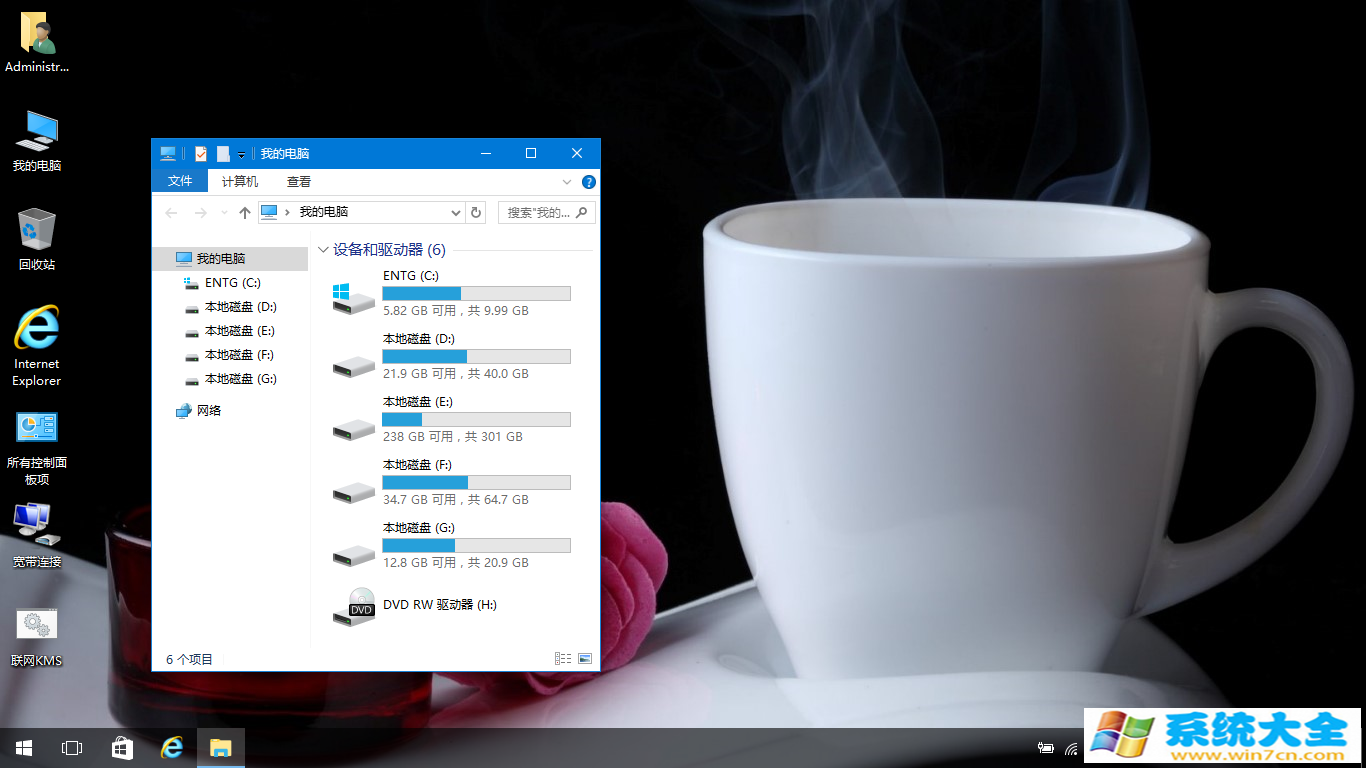Switch to details view in status bar
Viewport: 1366px width, 768px height.
[x=564, y=658]
